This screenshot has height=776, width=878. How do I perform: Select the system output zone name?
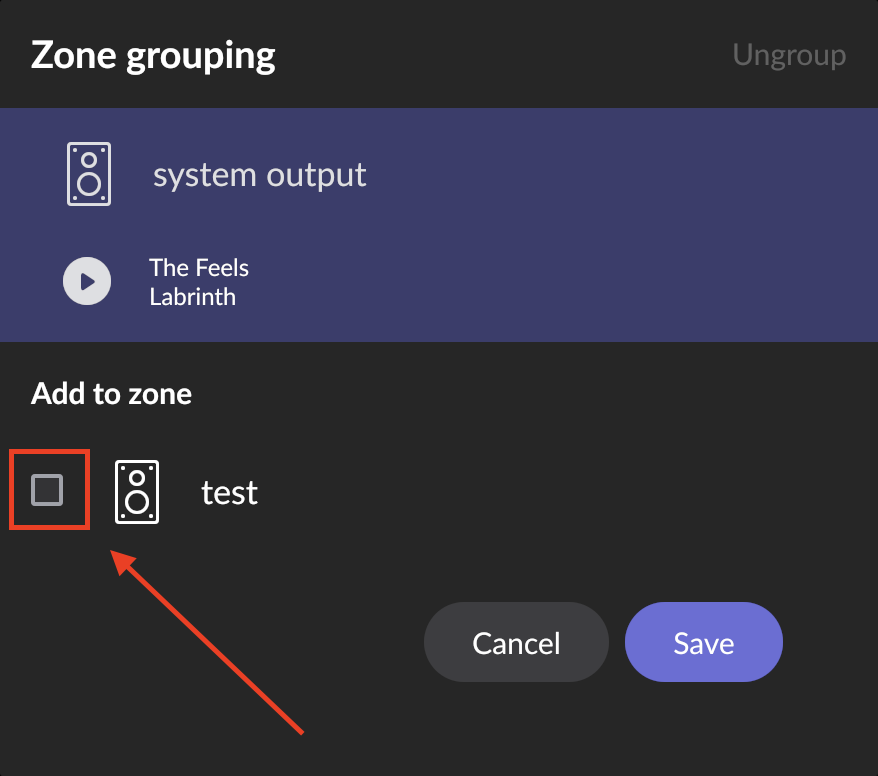260,175
